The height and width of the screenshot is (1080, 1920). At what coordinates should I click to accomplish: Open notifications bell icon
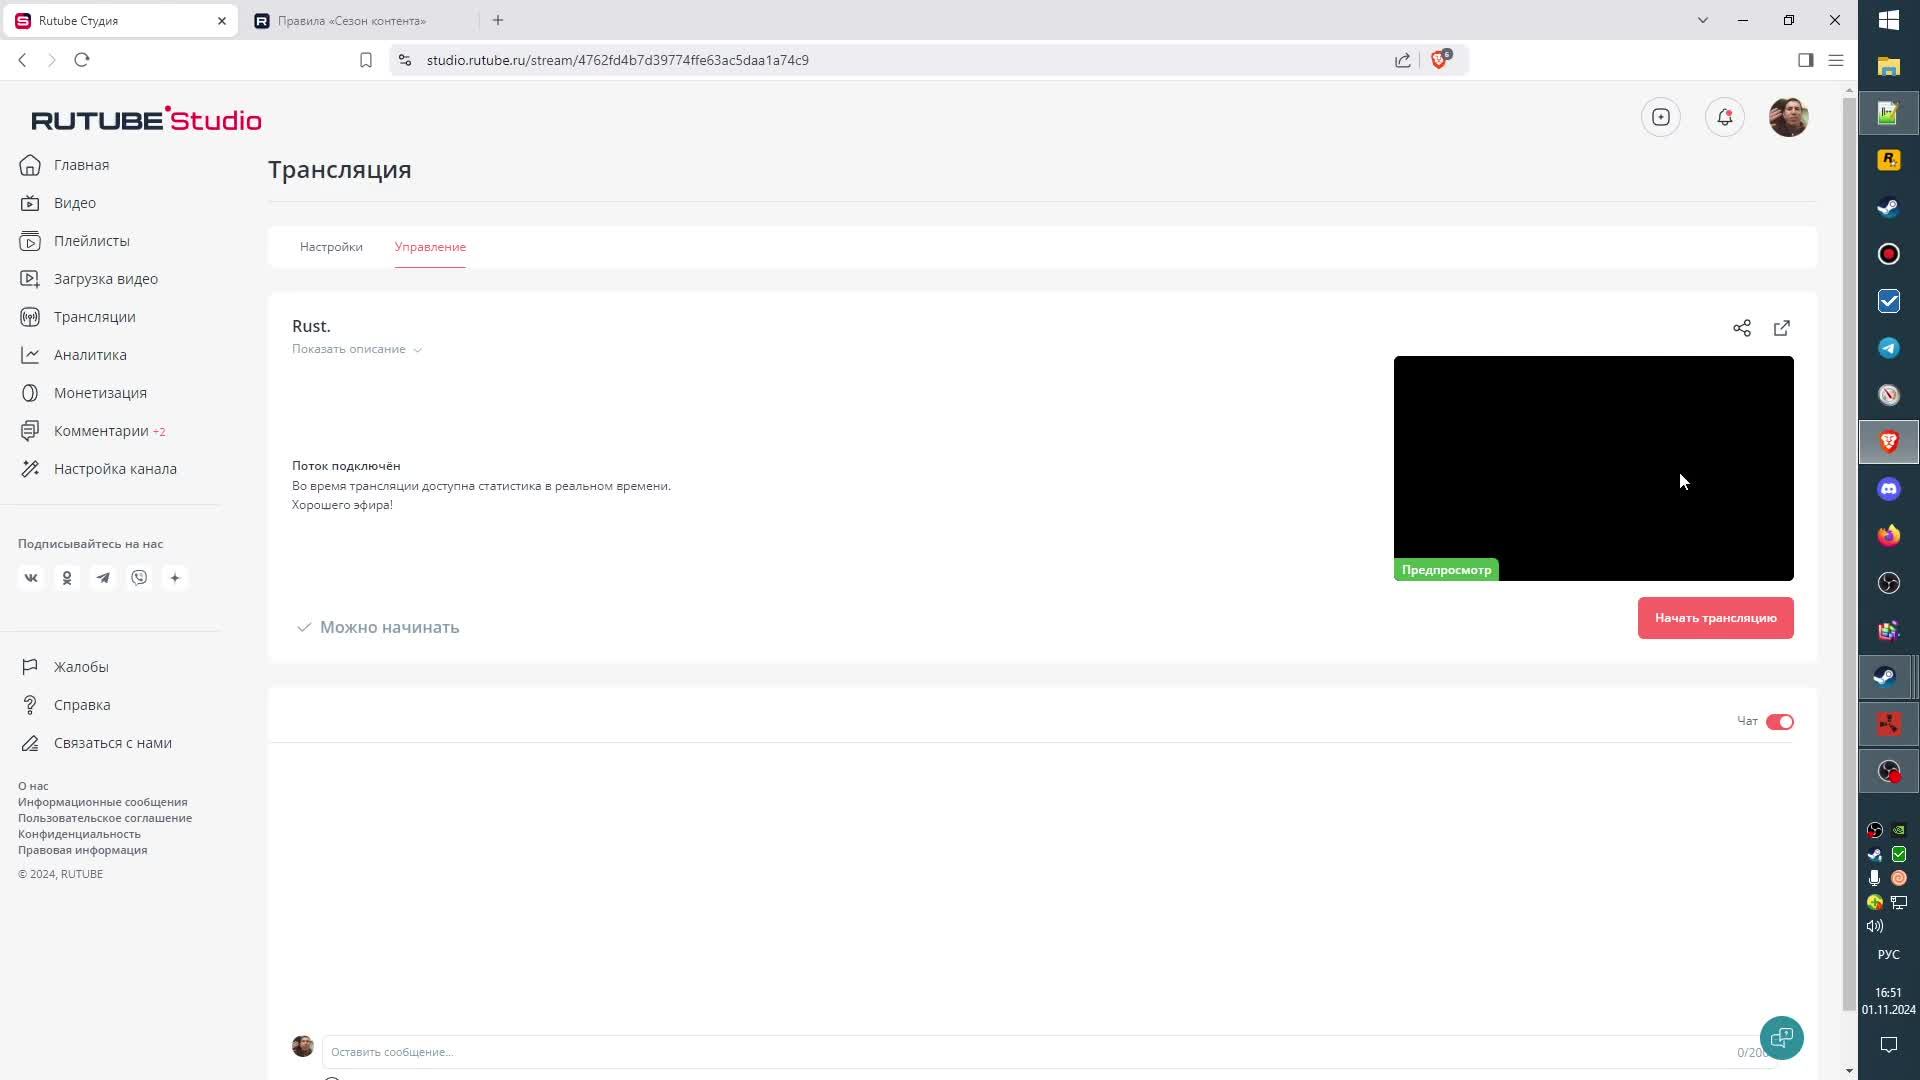point(1724,117)
